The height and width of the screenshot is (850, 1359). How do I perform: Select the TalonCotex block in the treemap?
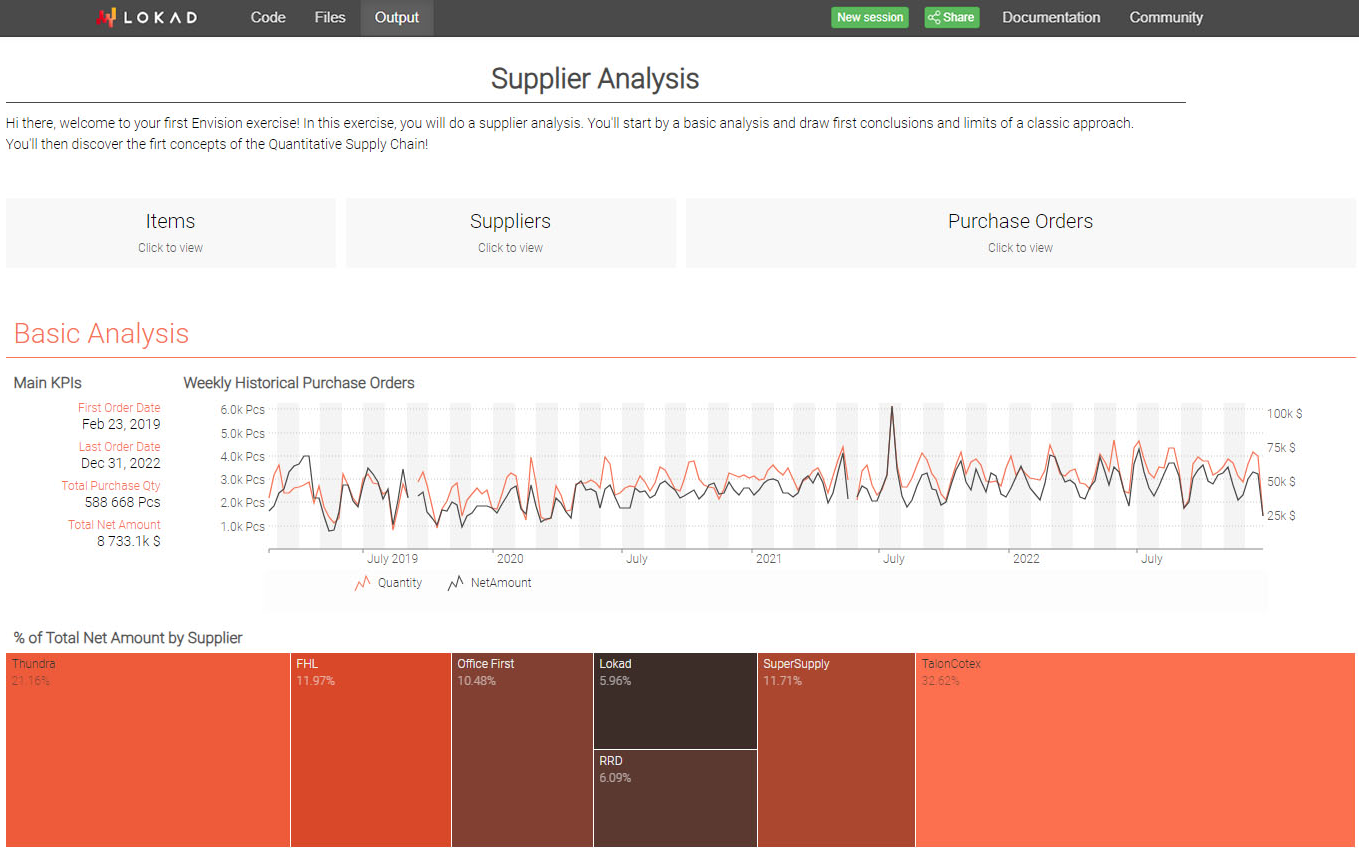(x=1135, y=750)
